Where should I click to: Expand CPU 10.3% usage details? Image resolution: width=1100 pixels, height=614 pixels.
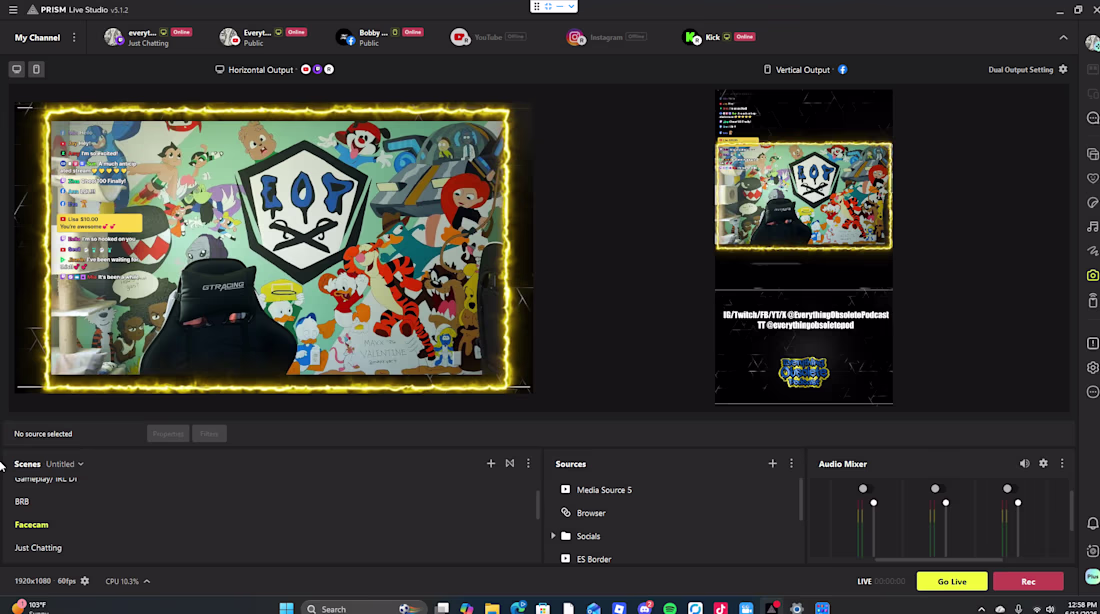tap(147, 581)
